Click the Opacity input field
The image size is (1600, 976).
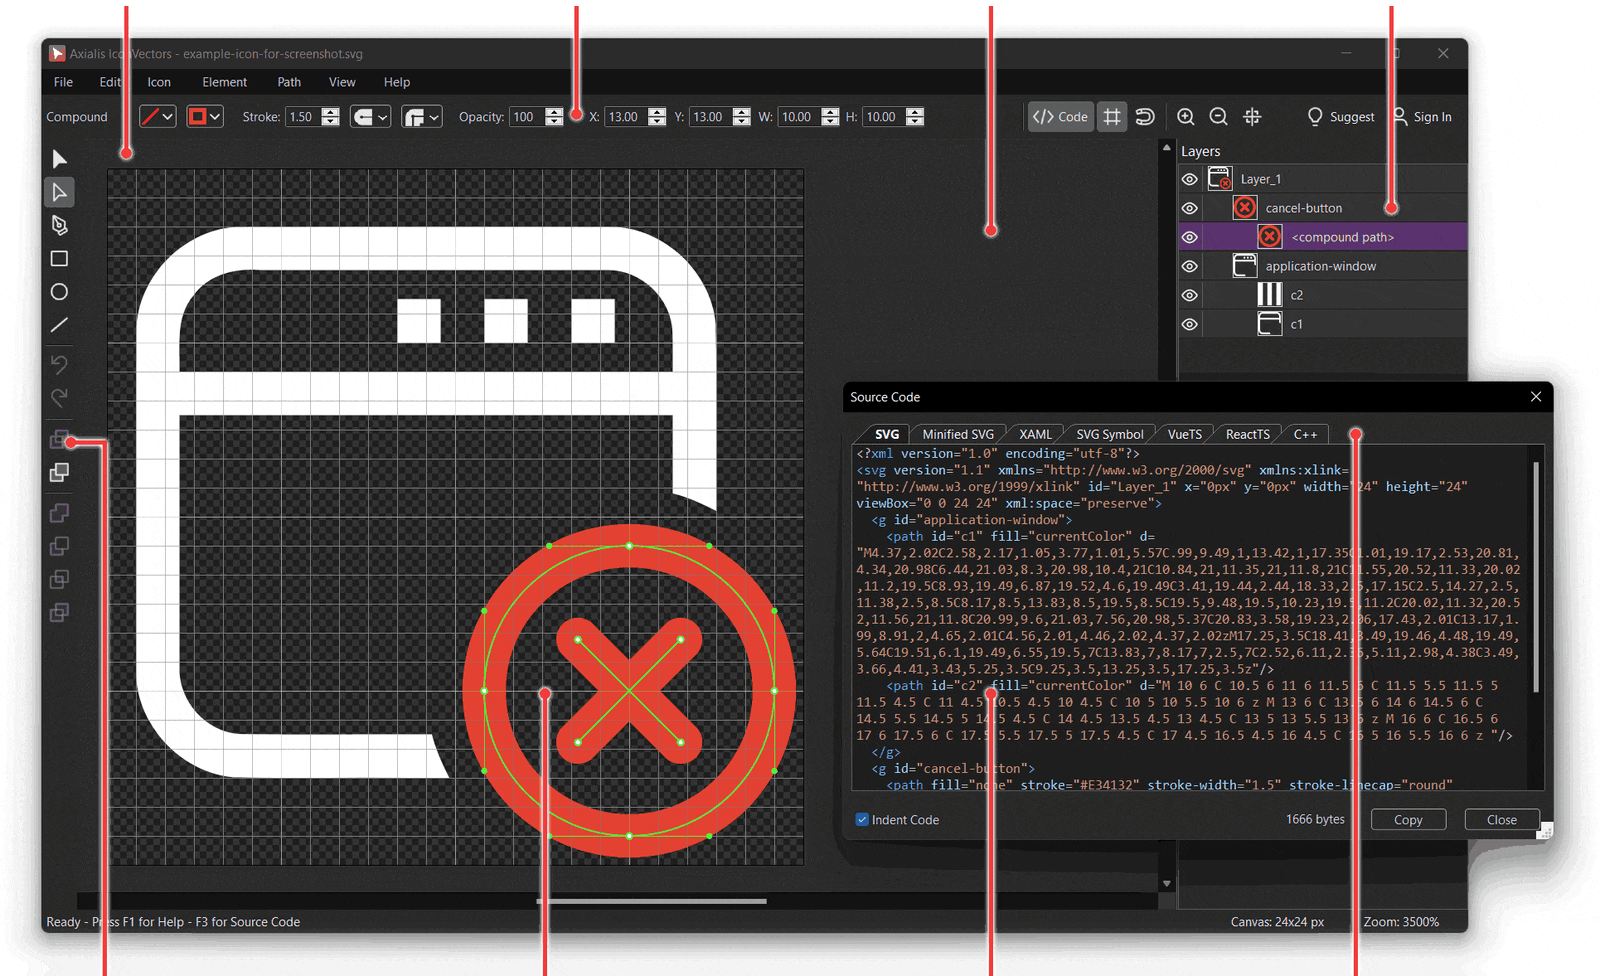pyautogui.click(x=526, y=117)
